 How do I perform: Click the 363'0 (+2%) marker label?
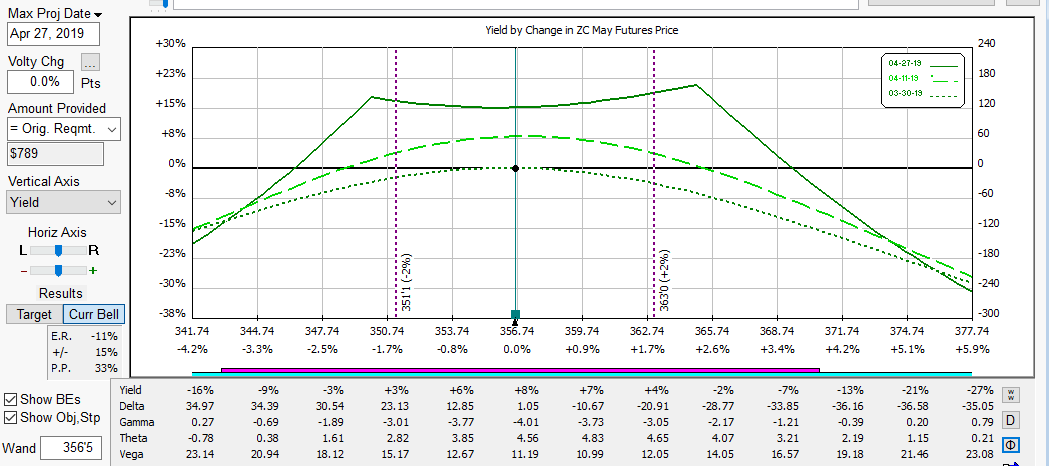tap(664, 281)
